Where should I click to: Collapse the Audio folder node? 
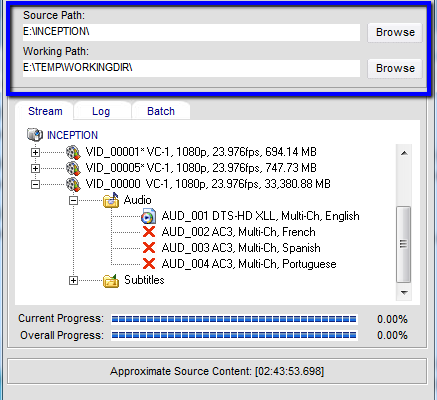73,200
